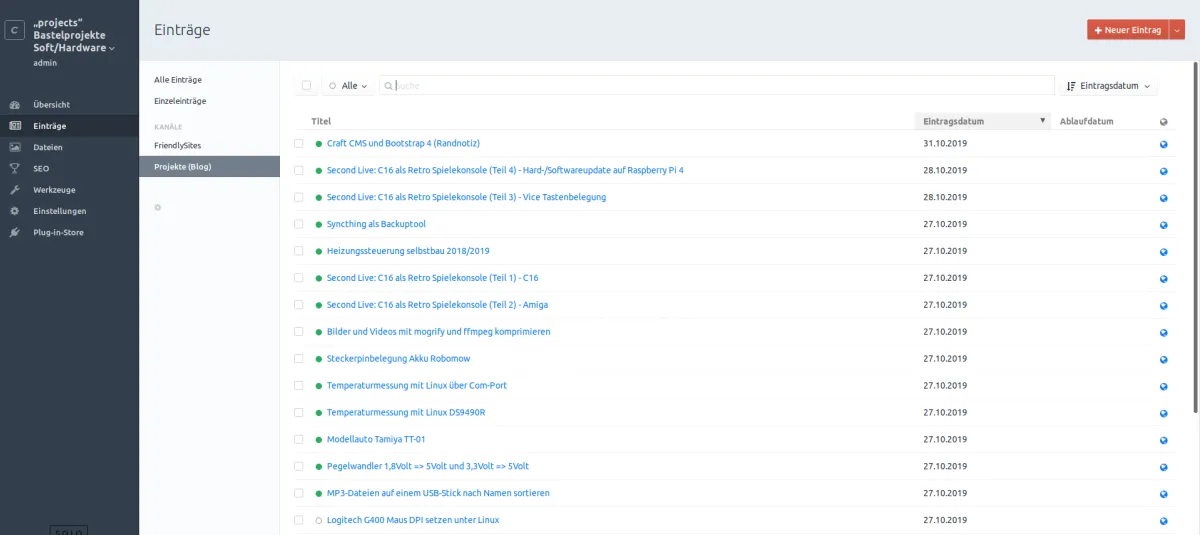
Task: Click the Einträge newspaper icon in sidebar
Action: tap(15, 126)
